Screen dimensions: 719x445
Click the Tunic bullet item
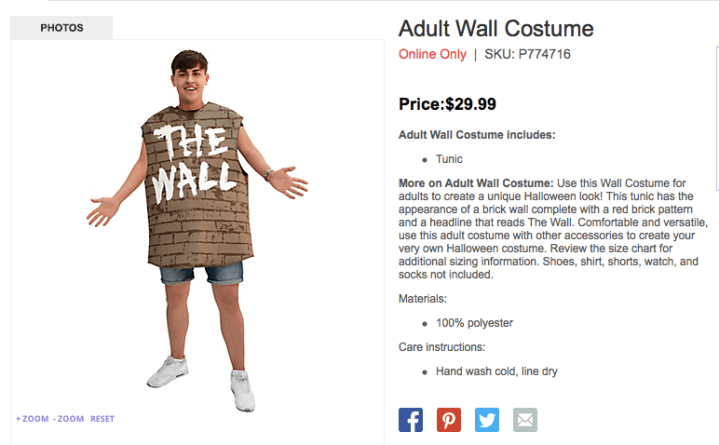449,159
